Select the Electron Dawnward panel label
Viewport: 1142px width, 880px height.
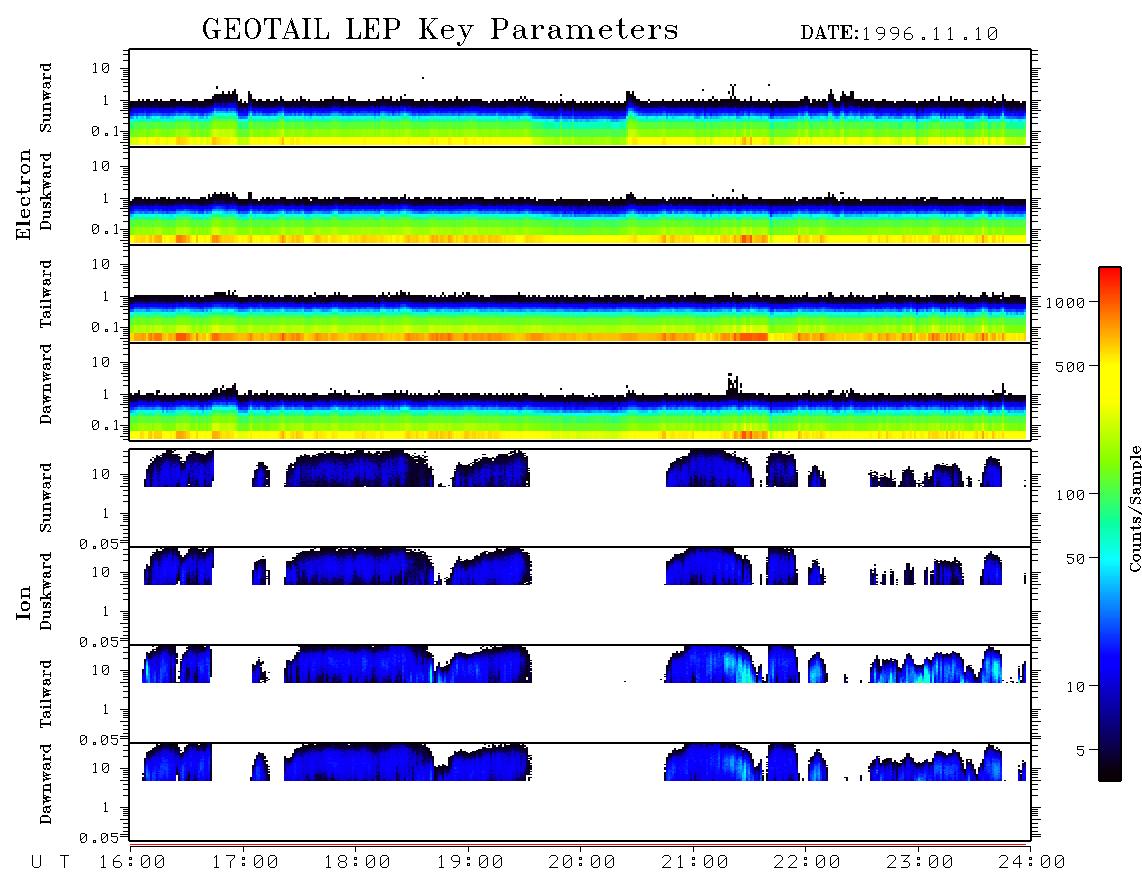(46, 384)
